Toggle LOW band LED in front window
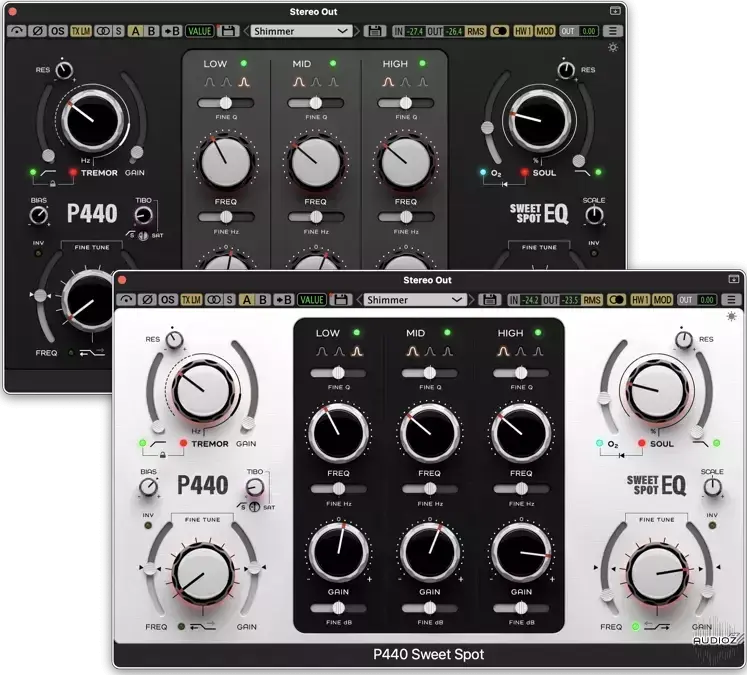Image resolution: width=747 pixels, height=675 pixels. tap(356, 332)
